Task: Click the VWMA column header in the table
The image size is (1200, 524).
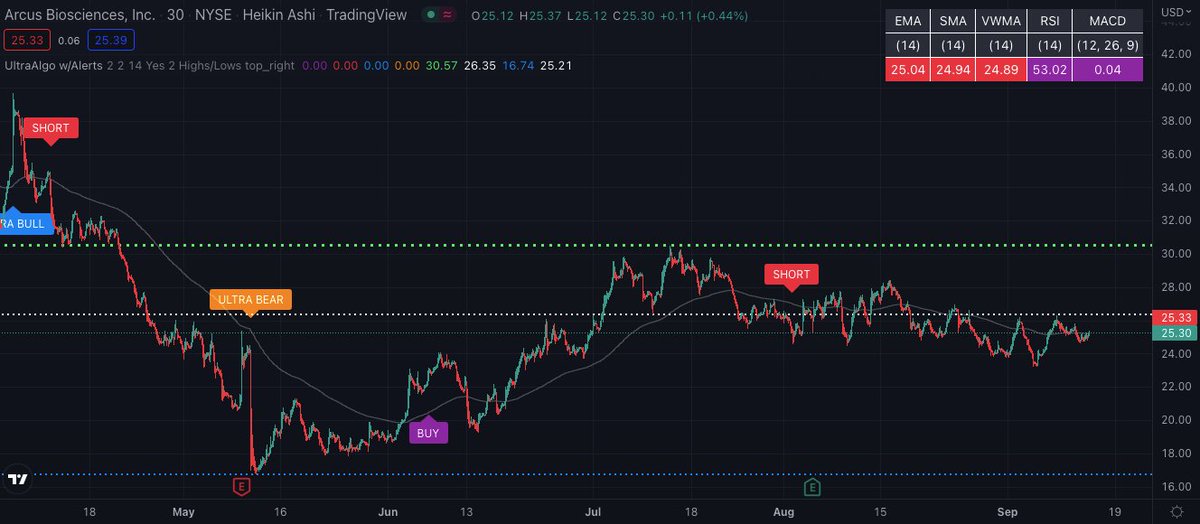Action: coord(1002,22)
